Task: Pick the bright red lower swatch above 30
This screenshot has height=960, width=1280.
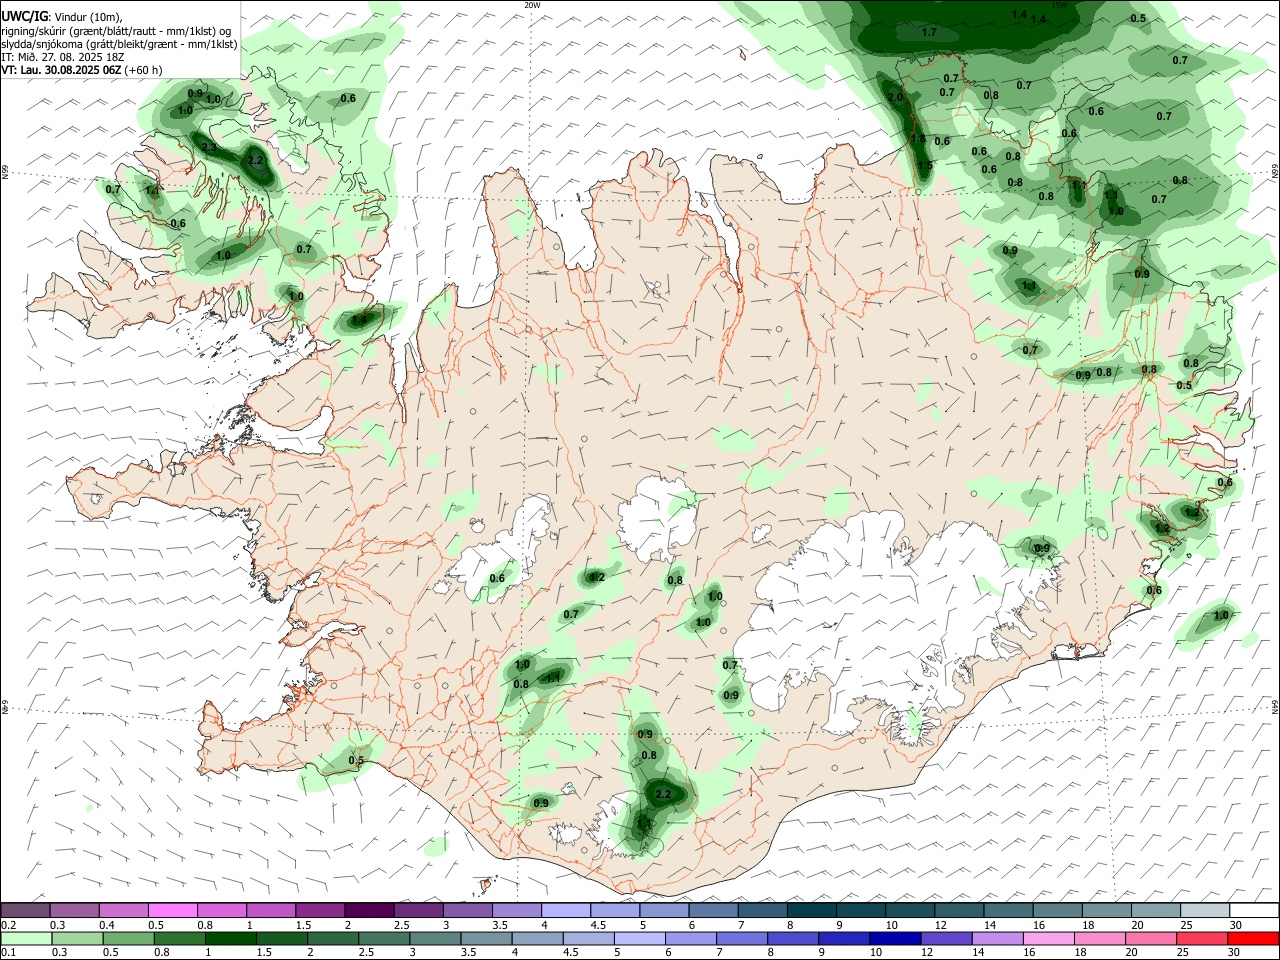Action: 1252,939
